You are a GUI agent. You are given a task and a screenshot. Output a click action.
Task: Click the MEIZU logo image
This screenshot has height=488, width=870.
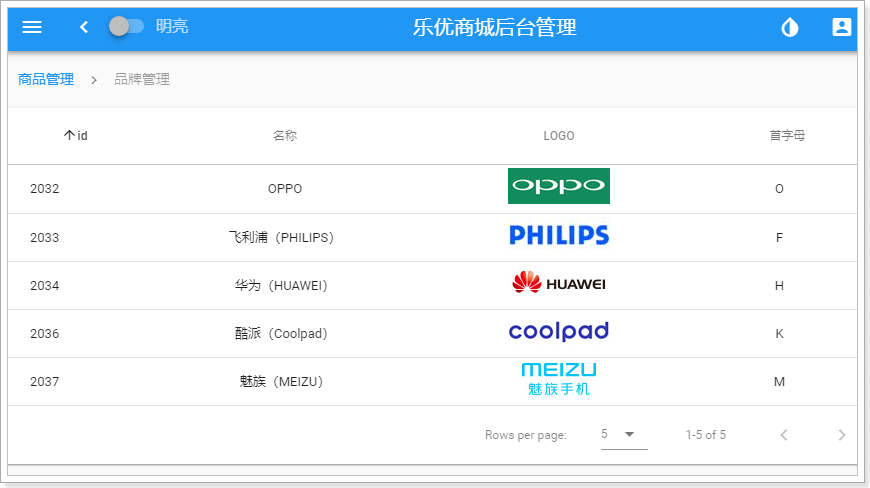559,379
